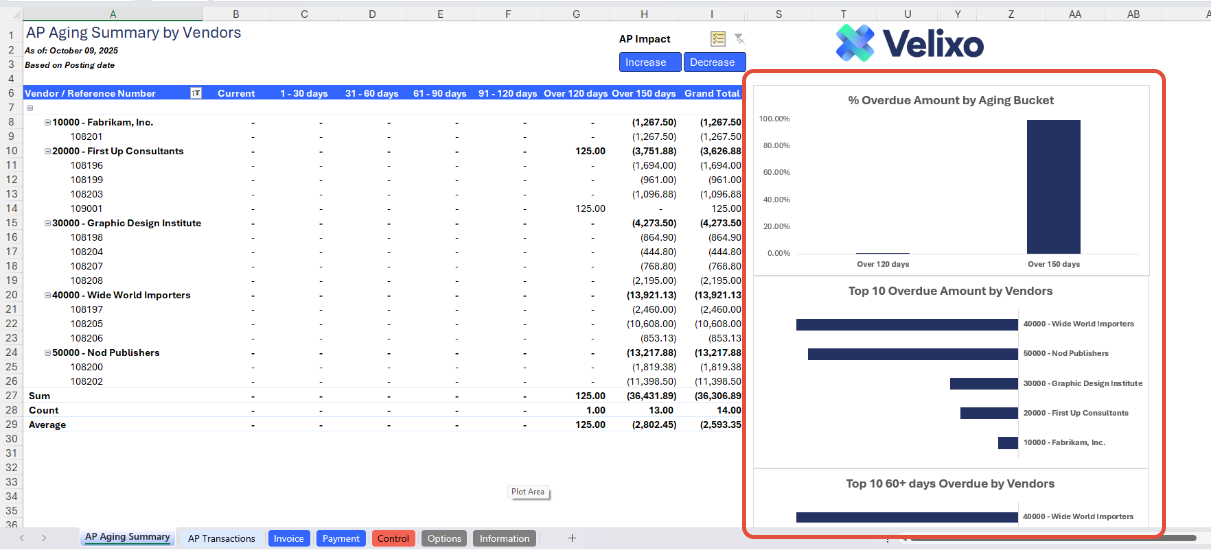Open Vendor / Reference Number filter dropdown
The image size is (1211, 550).
click(196, 93)
